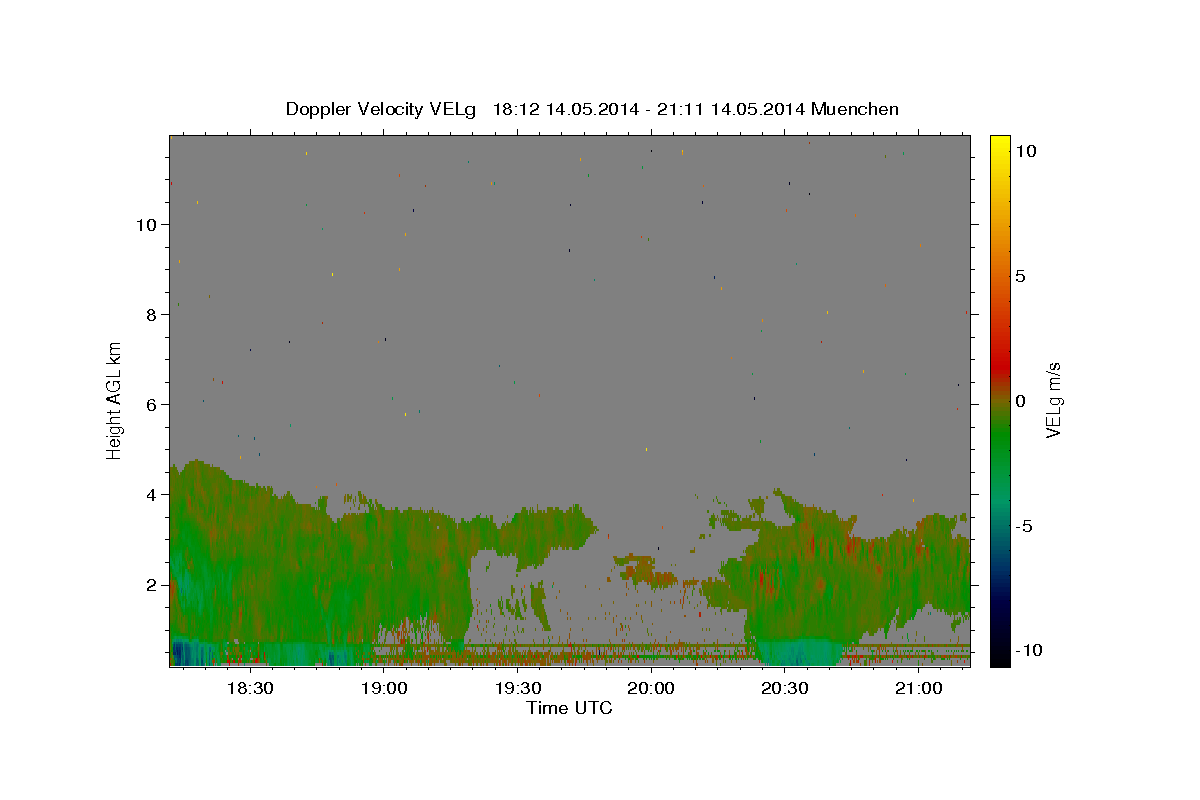Viewport: 1200px width, 800px height.
Task: Click the 20:30 time tick label
Action: pos(785,688)
